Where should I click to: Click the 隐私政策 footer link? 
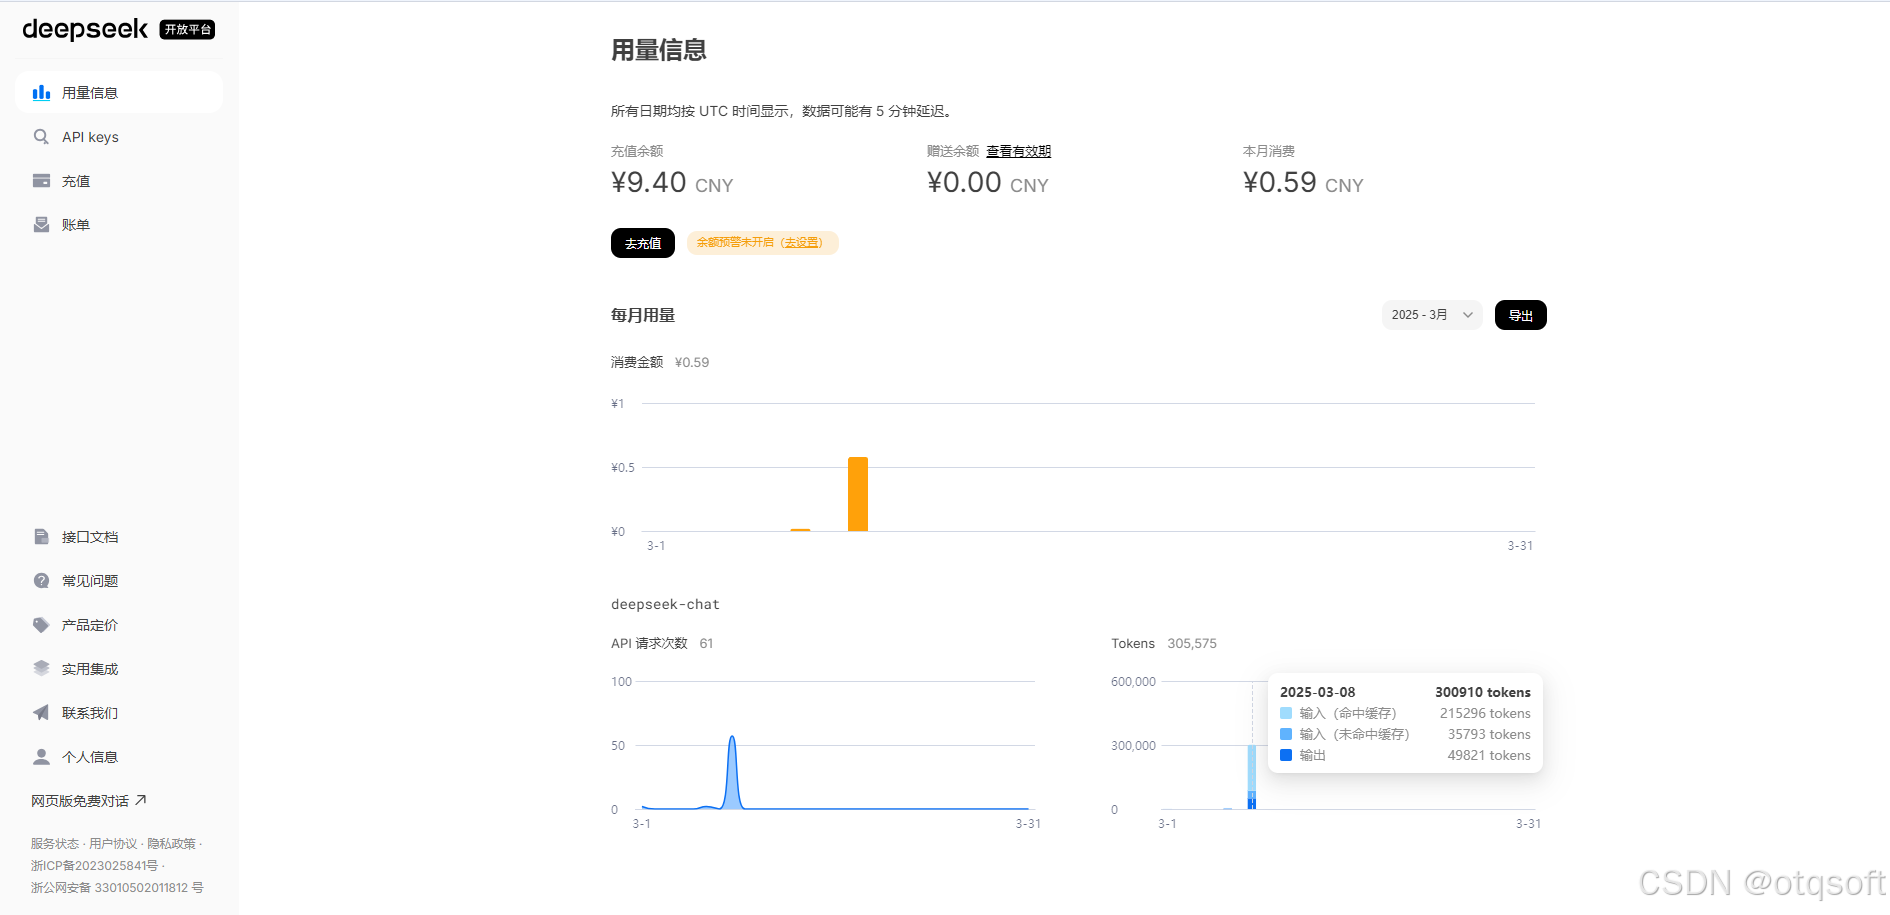(171, 844)
